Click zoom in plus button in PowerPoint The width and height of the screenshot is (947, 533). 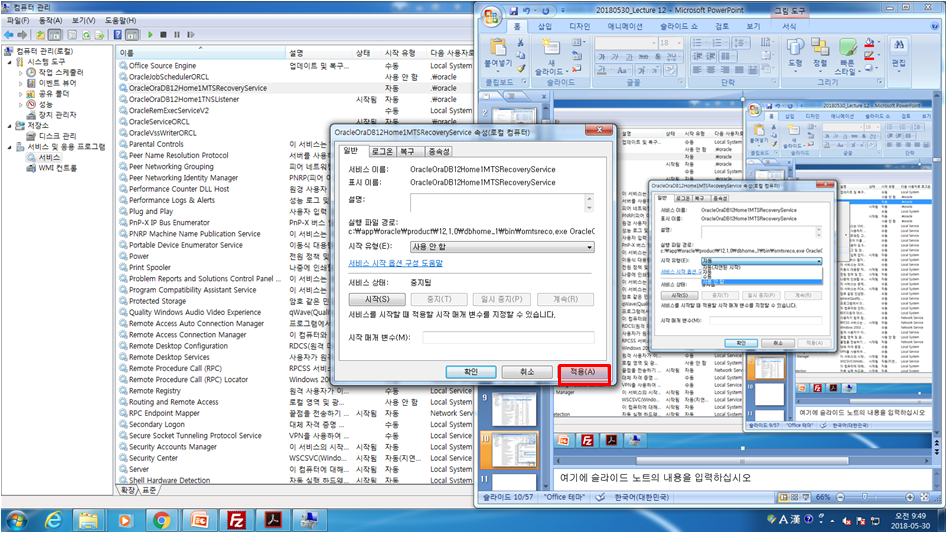(910, 497)
